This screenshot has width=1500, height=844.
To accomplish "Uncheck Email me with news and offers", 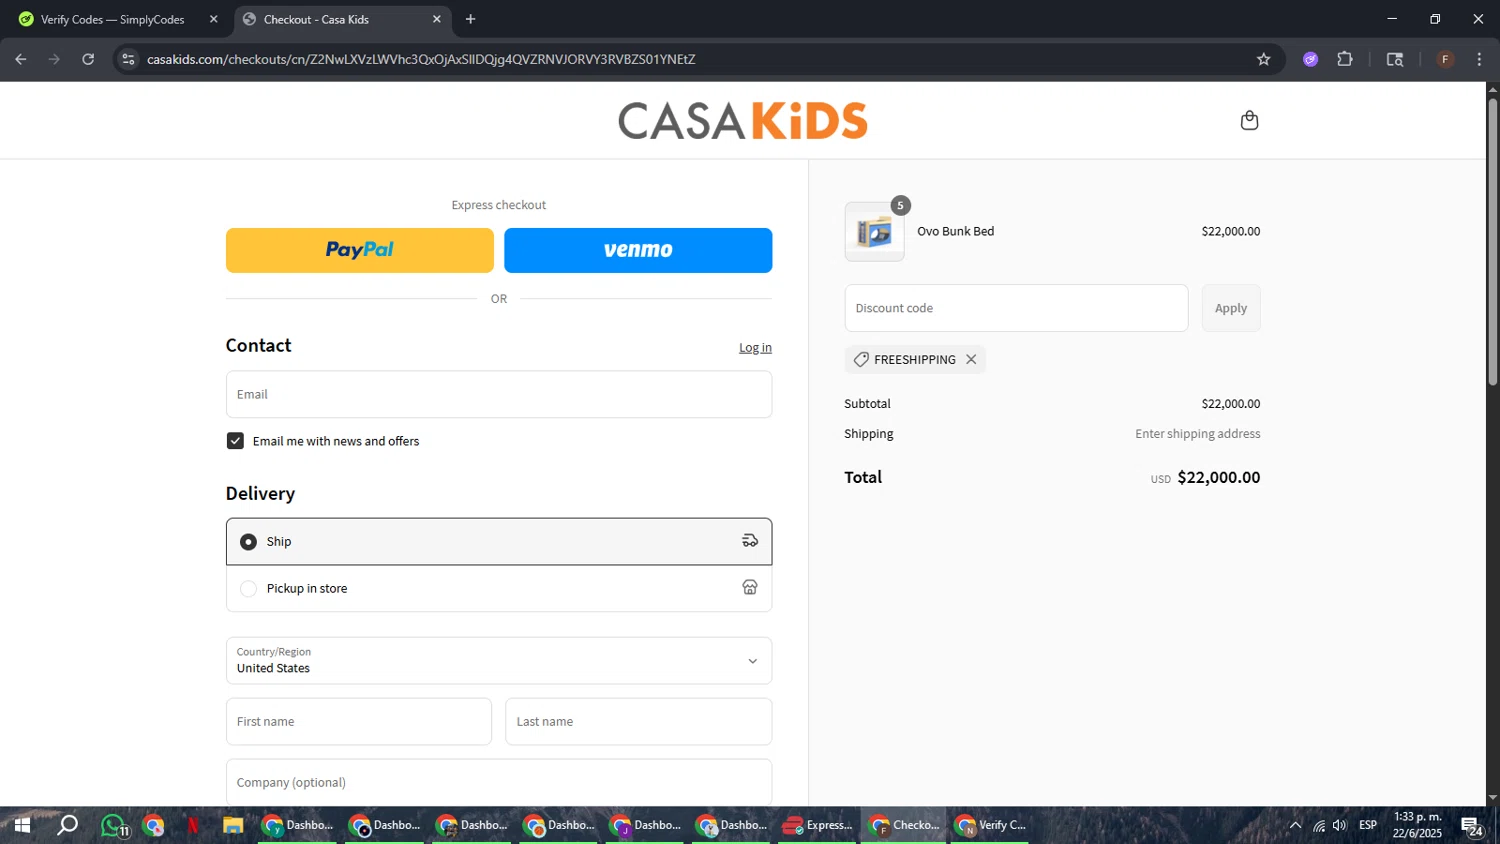I will click(x=235, y=441).
